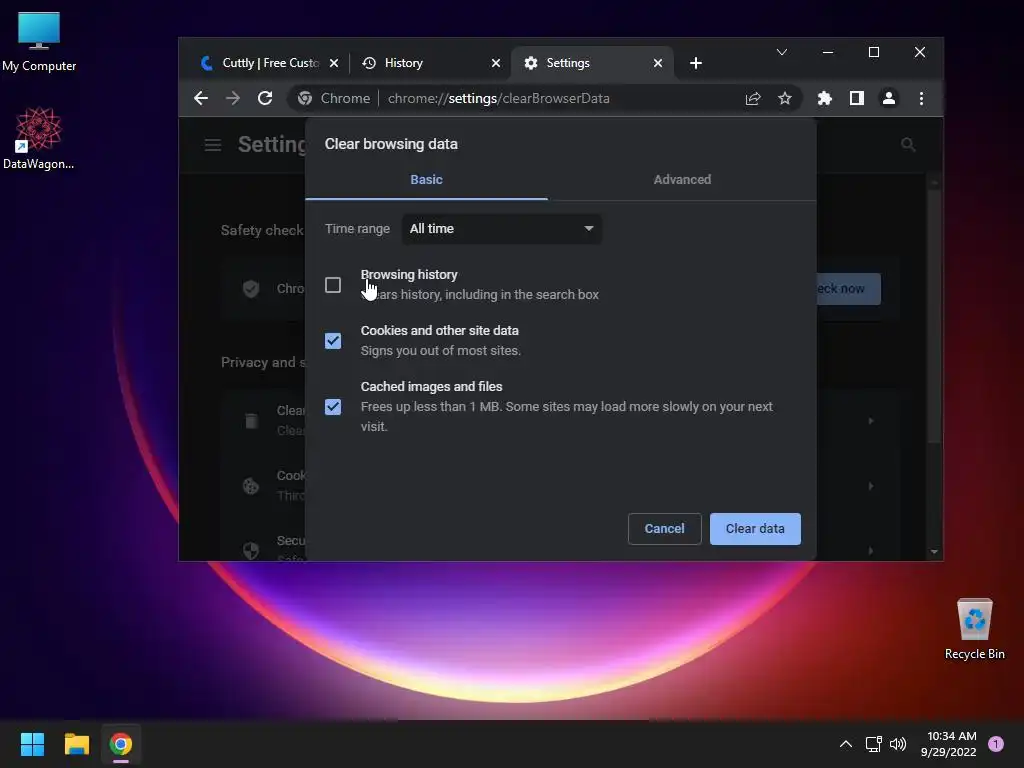Click the Cancel button
This screenshot has height=768, width=1024.
tap(664, 529)
